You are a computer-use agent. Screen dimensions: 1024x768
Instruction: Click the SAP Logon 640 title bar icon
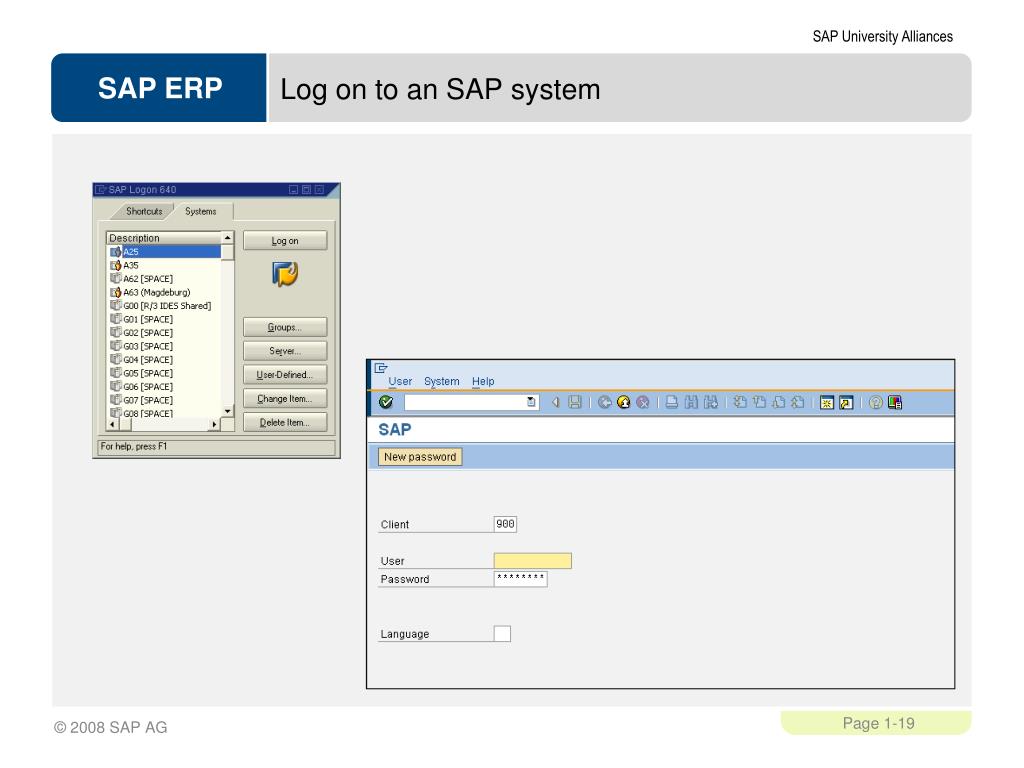(x=101, y=189)
